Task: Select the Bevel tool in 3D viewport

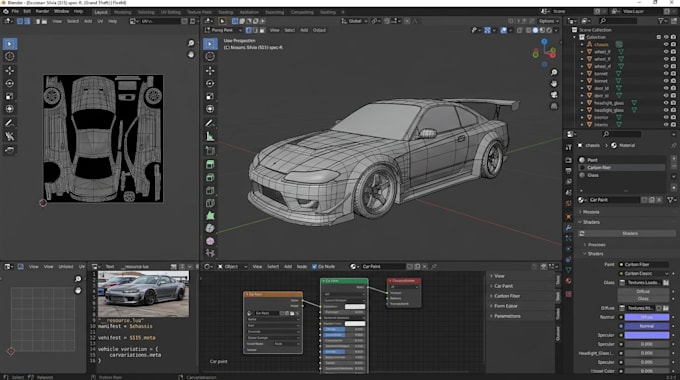Action: 210,190
